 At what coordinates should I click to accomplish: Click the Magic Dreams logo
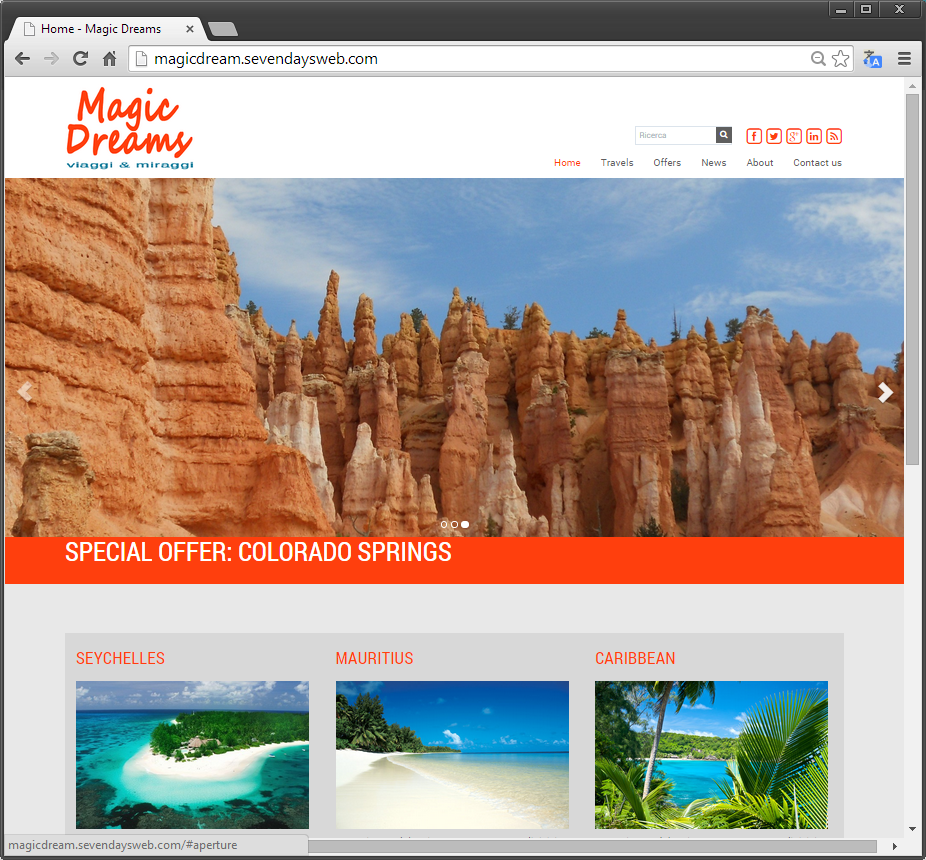[130, 128]
